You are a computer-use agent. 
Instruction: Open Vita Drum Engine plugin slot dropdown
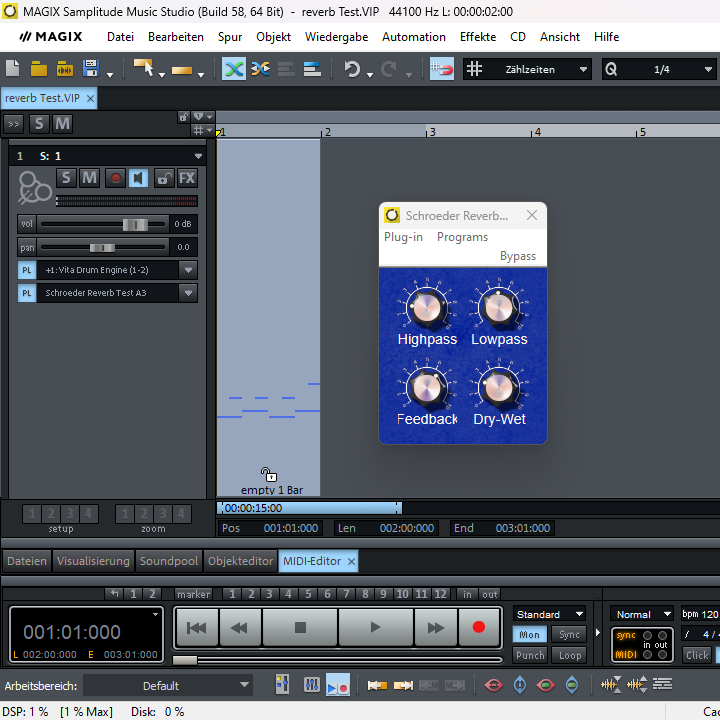[x=188, y=270]
